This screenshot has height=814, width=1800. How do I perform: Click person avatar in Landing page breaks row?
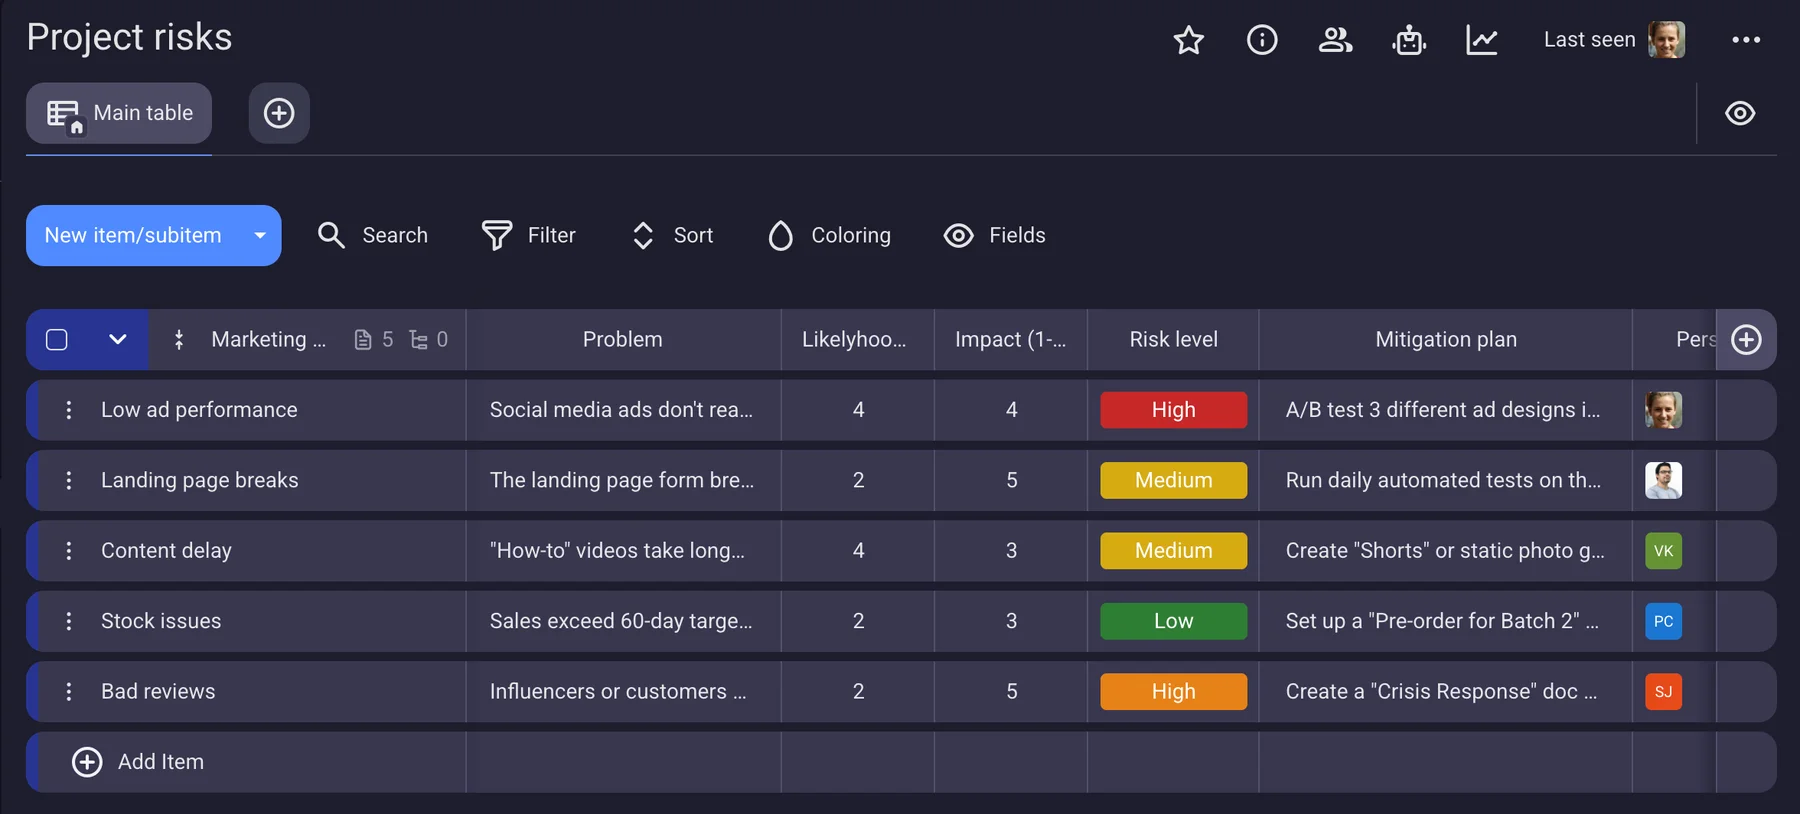(x=1663, y=481)
